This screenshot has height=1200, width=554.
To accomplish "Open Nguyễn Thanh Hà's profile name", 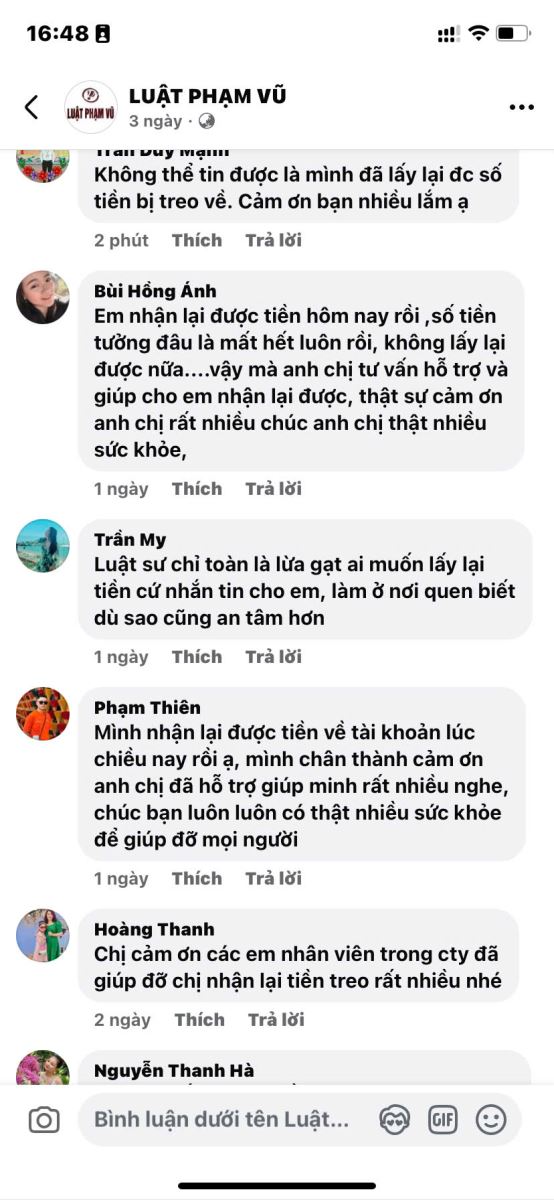I will point(174,1070).
